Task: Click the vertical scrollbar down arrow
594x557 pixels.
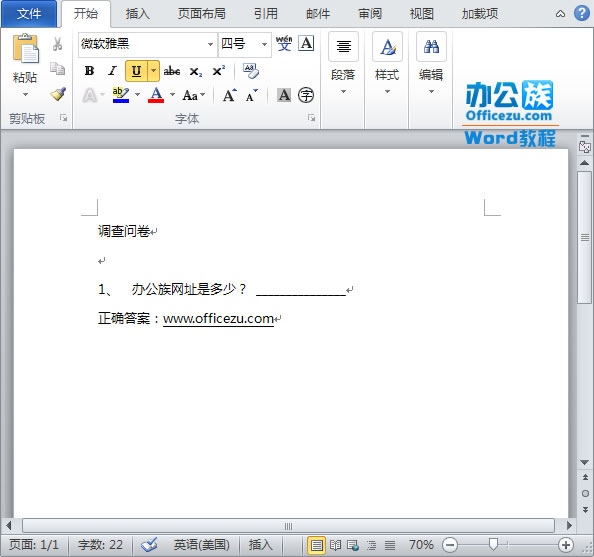Action: (585, 462)
